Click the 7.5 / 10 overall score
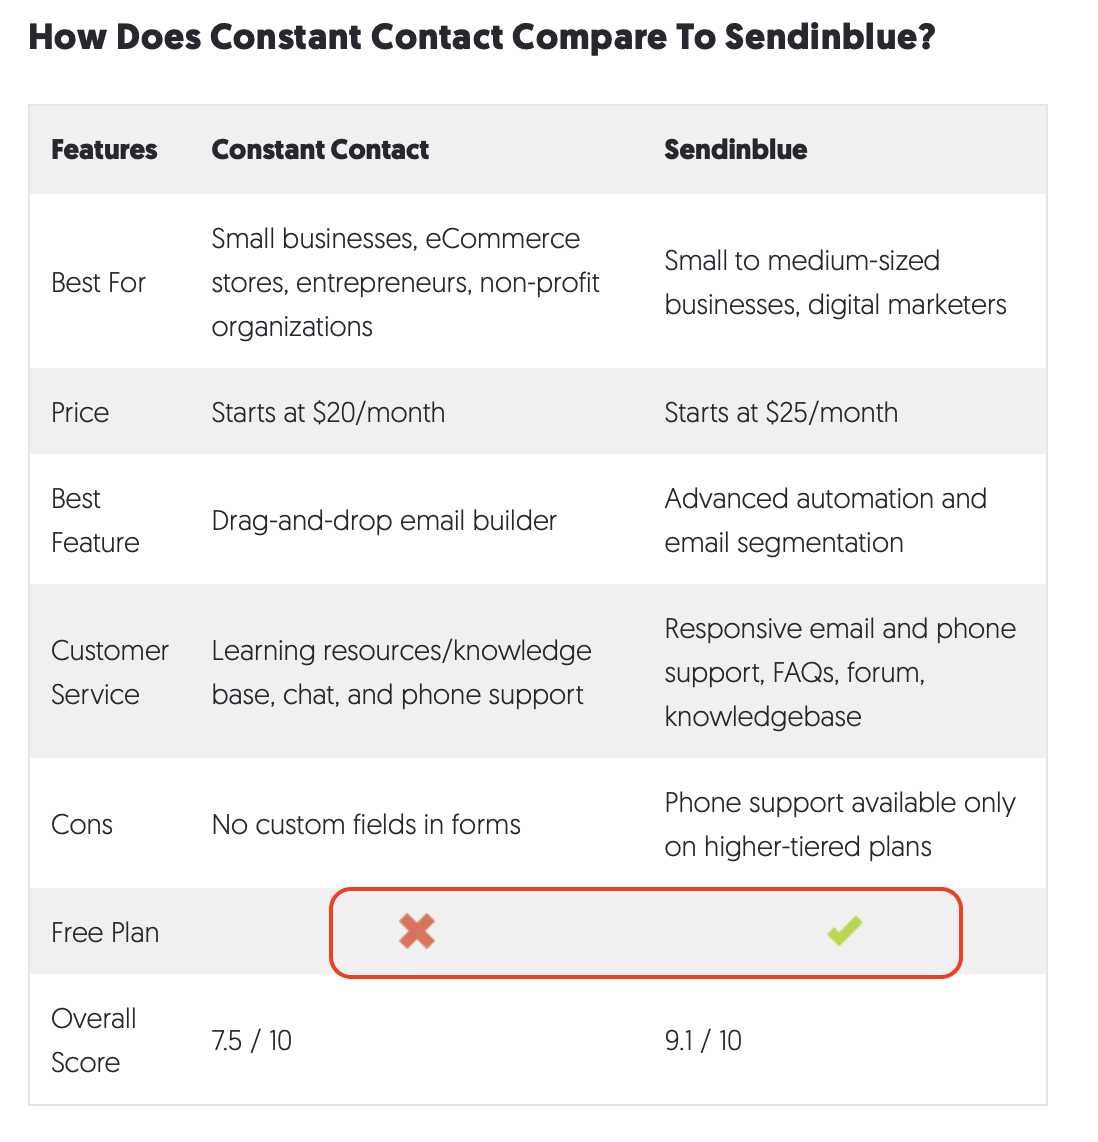 click(252, 1040)
